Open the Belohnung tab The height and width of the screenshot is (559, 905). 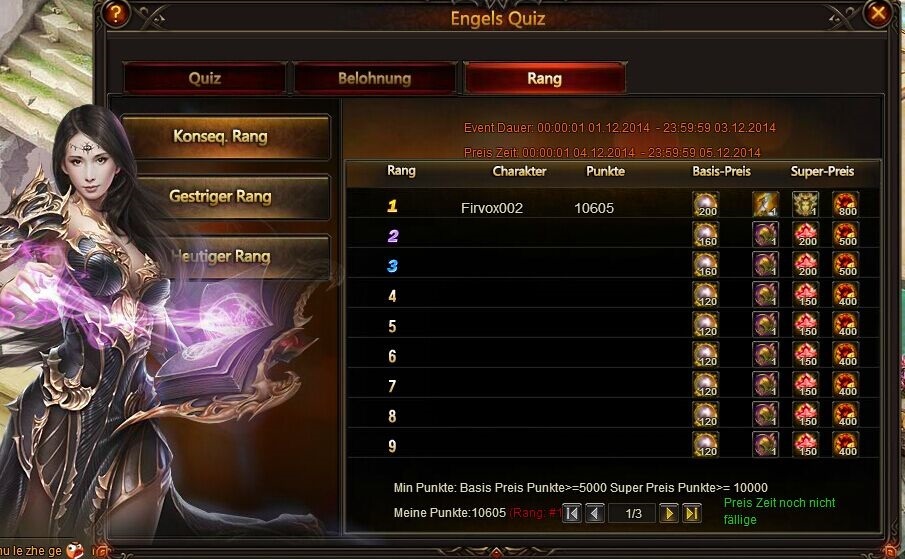[375, 78]
